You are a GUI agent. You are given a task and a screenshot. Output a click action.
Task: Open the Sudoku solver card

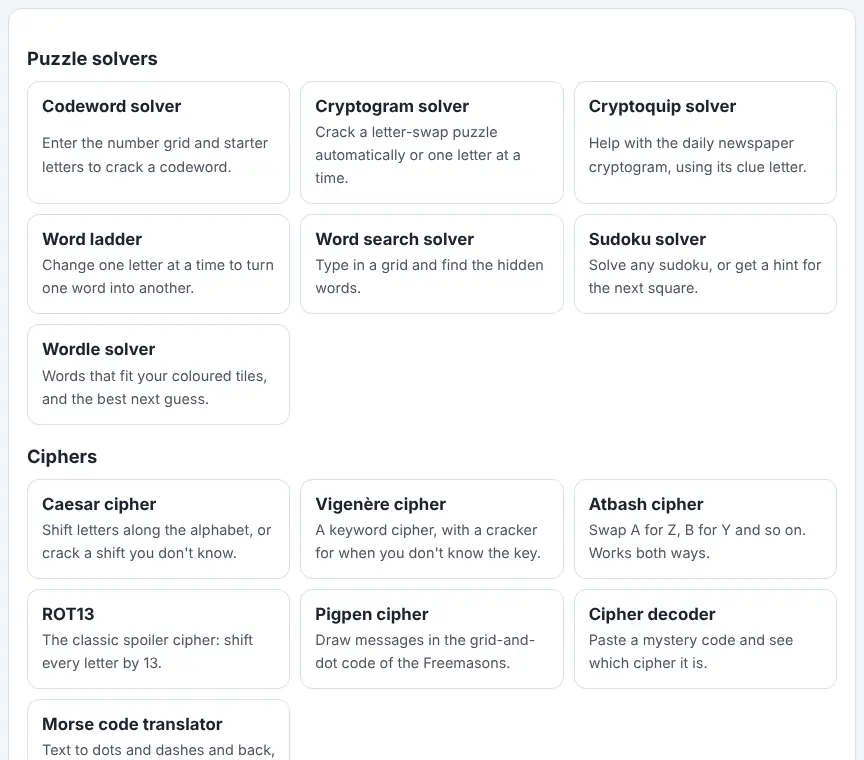click(705, 264)
